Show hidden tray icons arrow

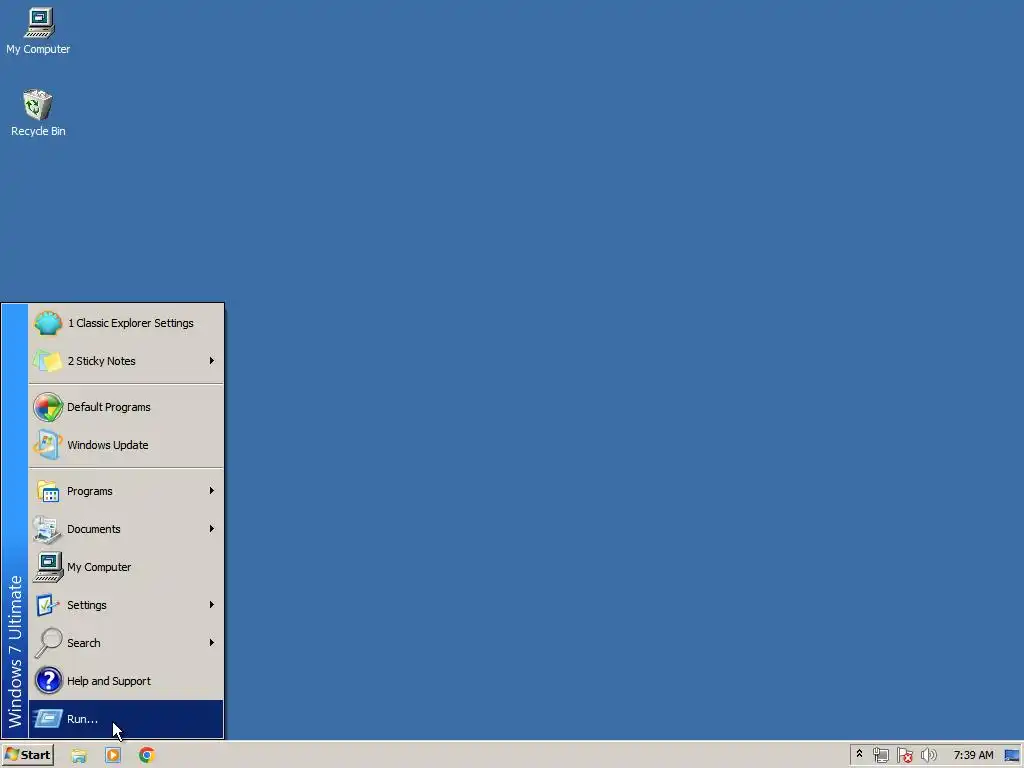[859, 755]
